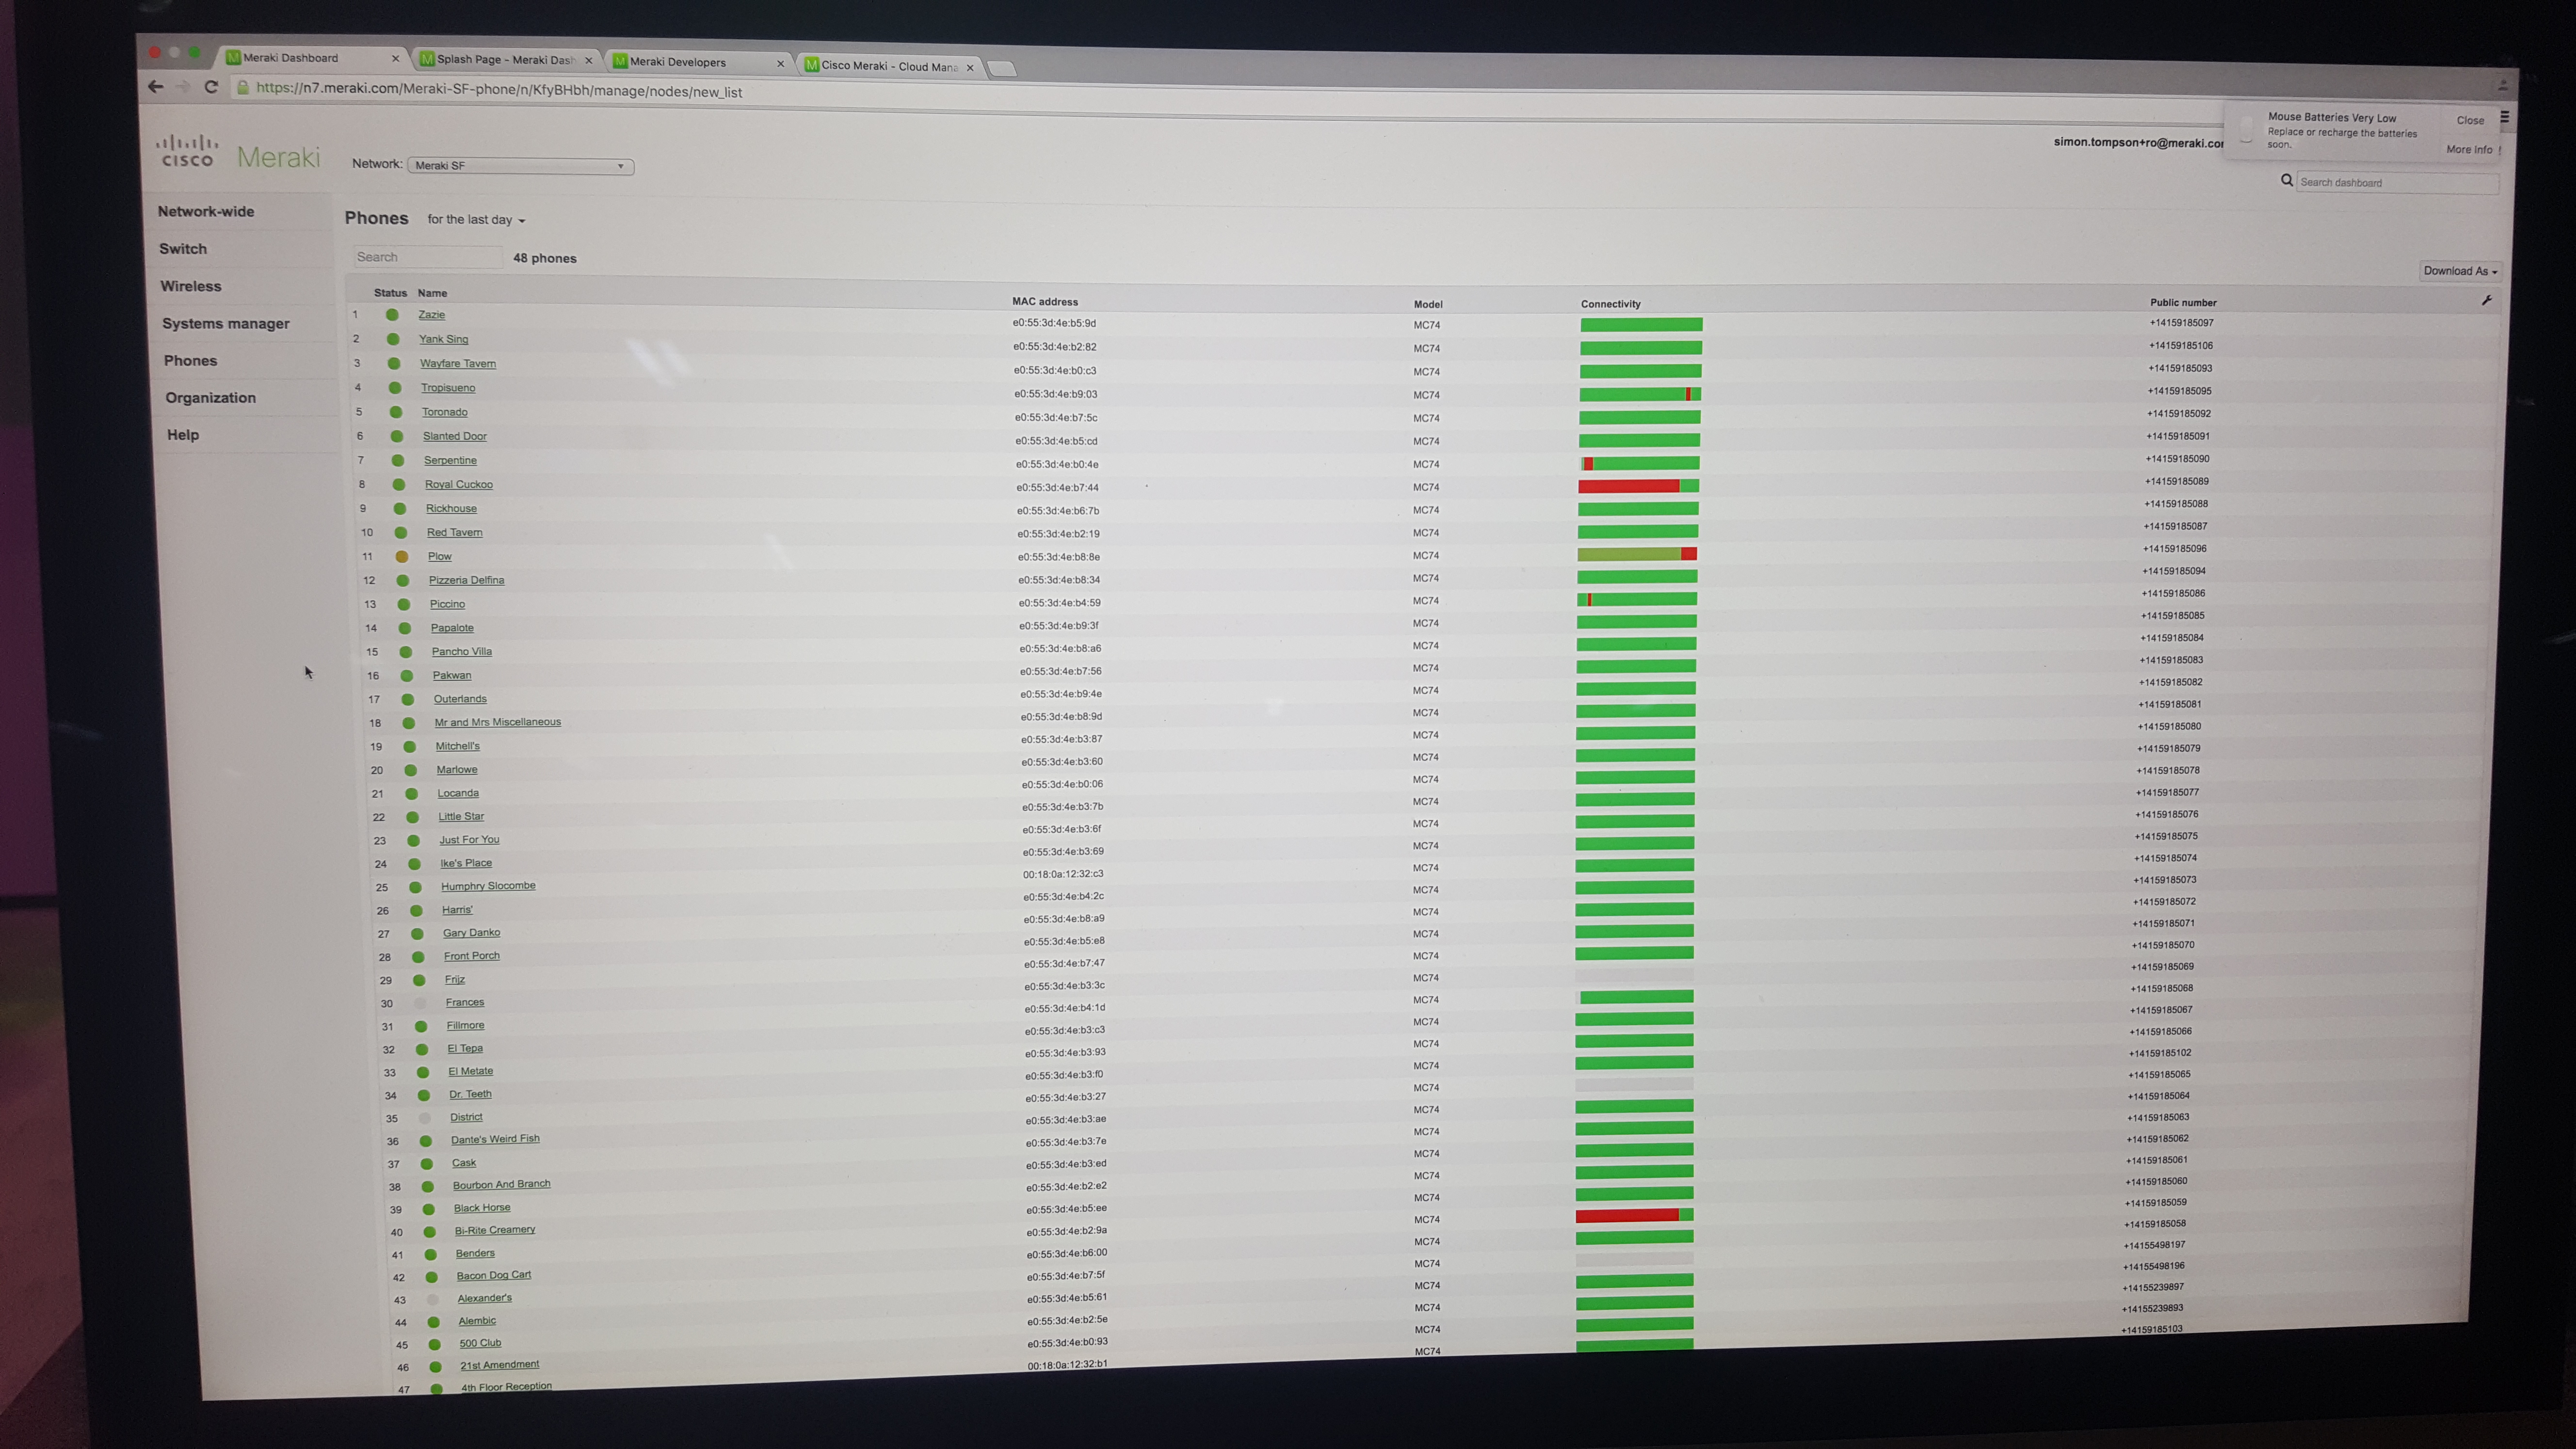This screenshot has width=2576, height=1449.
Task: Open the Chrome menu icon
Action: (2504, 118)
